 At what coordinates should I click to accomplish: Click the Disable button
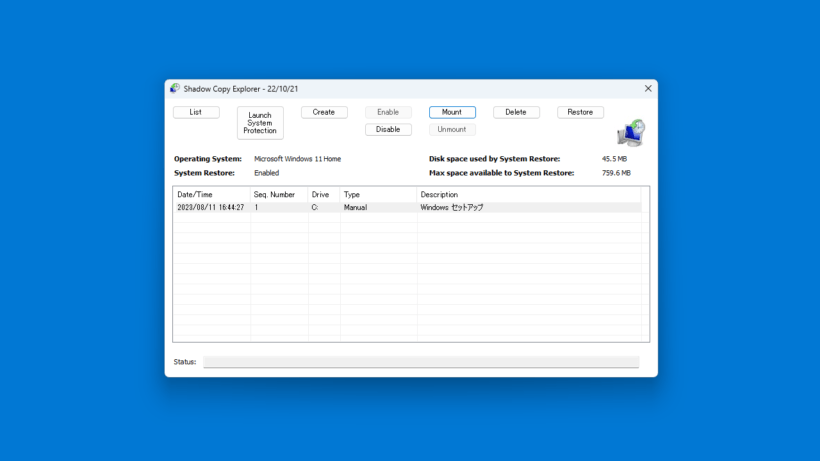pyautogui.click(x=388, y=130)
